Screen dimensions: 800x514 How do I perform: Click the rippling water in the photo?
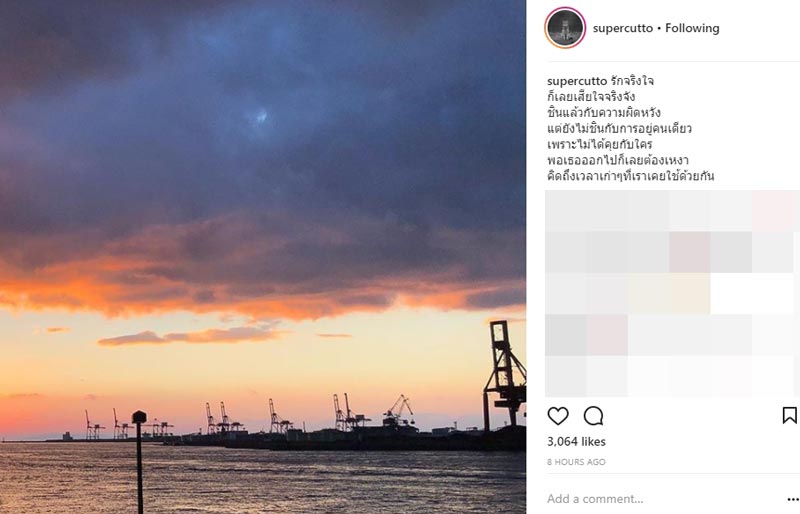coord(320,480)
